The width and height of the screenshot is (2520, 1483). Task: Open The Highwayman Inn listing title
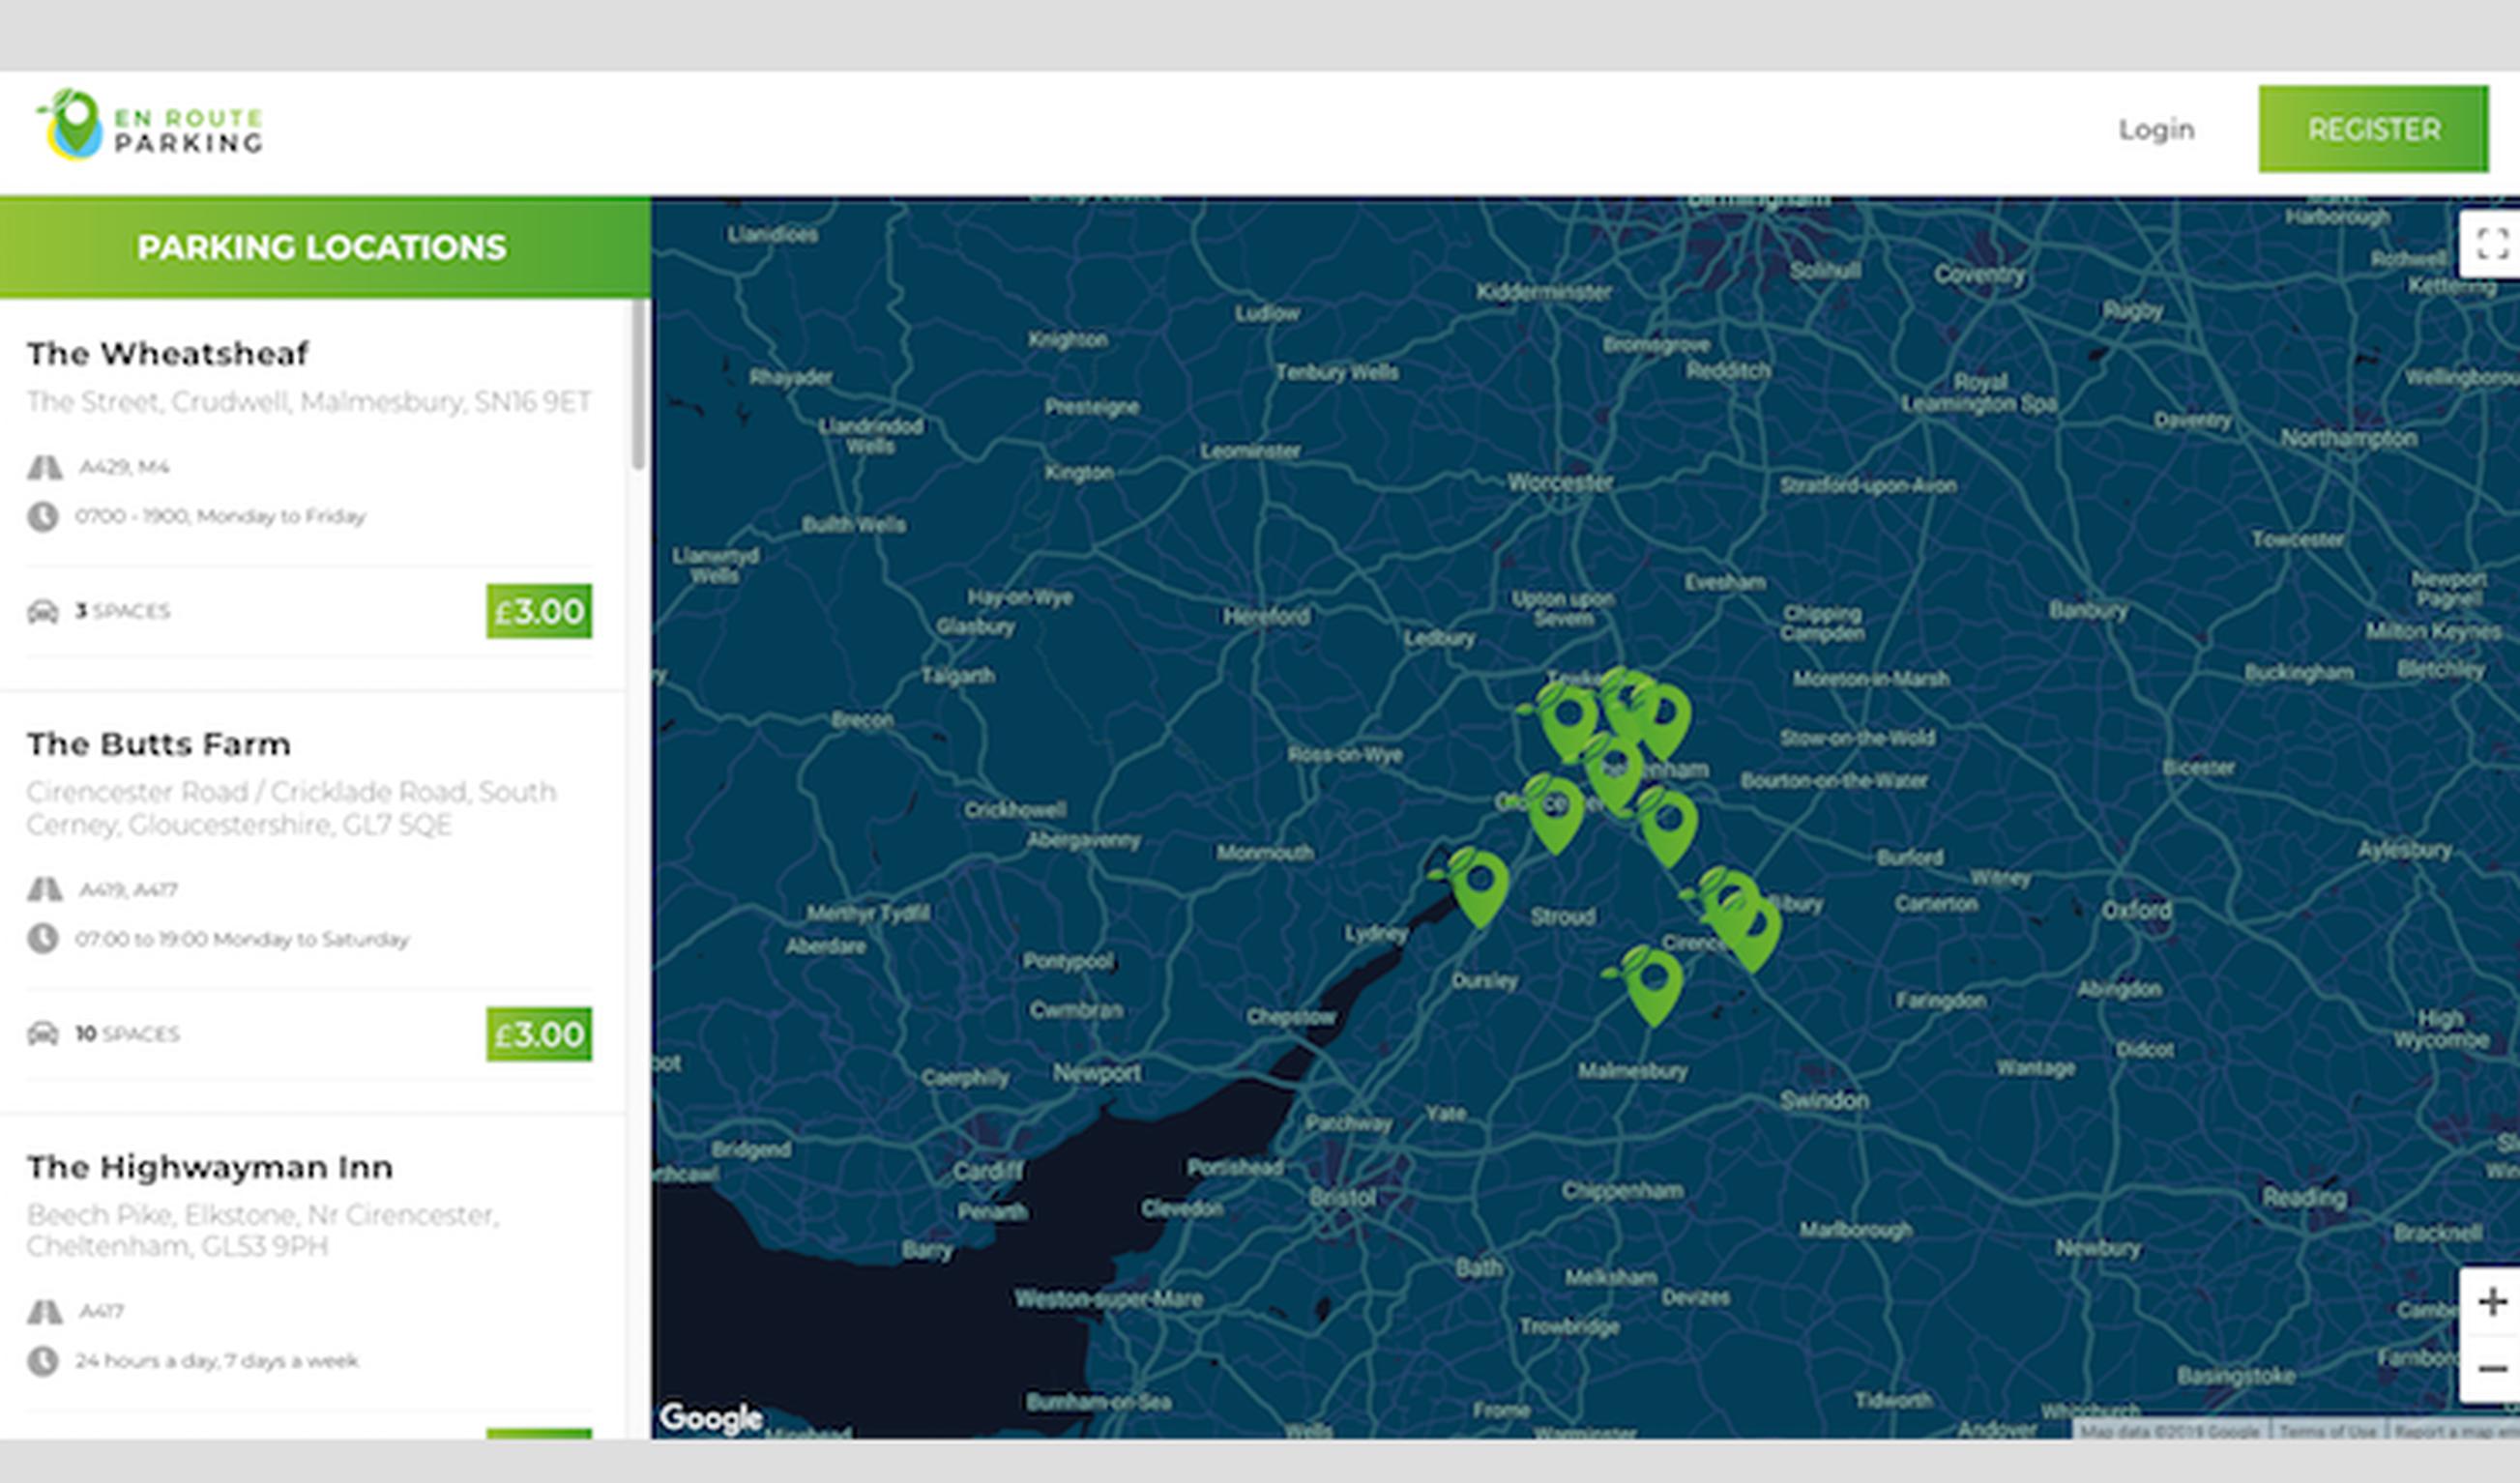click(209, 1167)
